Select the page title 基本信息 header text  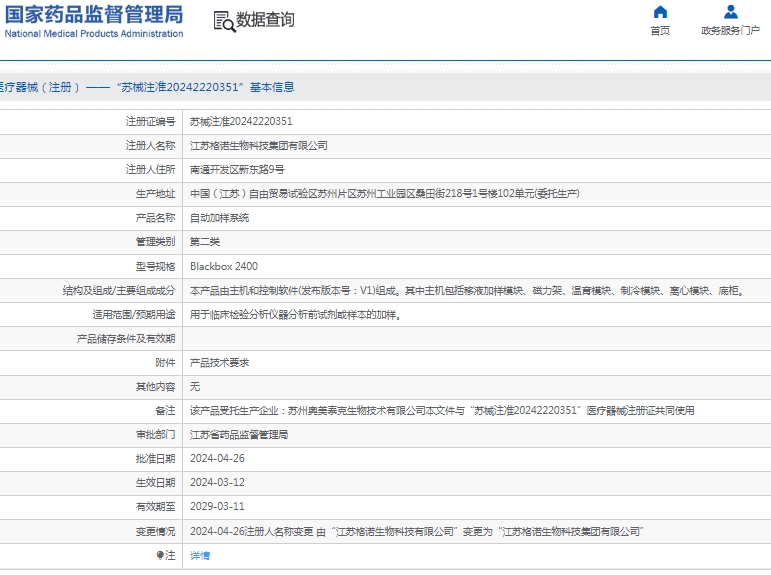pyautogui.click(x=272, y=87)
